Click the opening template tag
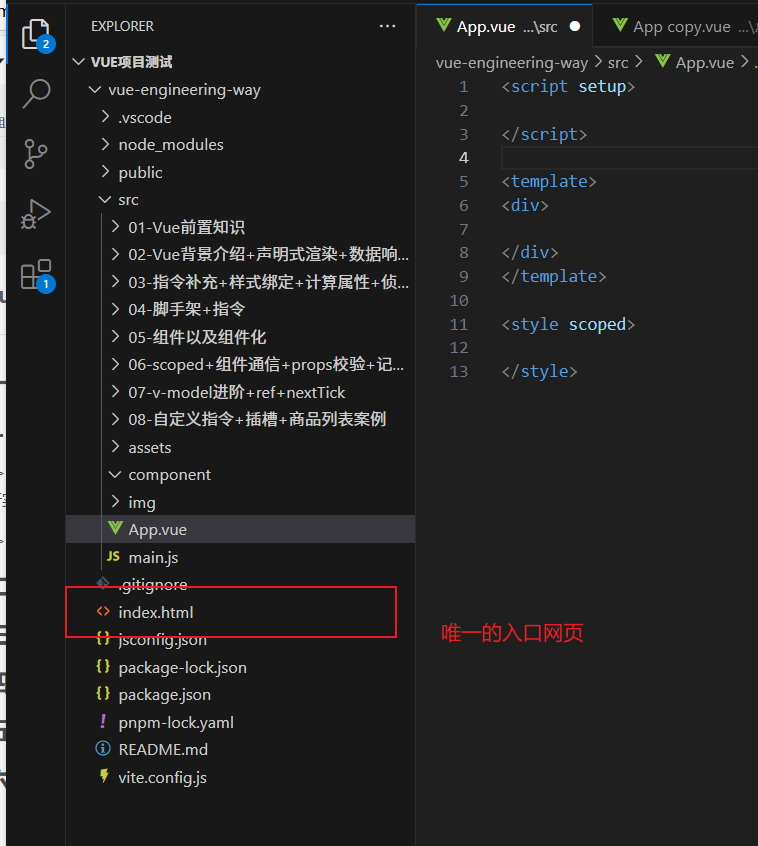 (549, 181)
